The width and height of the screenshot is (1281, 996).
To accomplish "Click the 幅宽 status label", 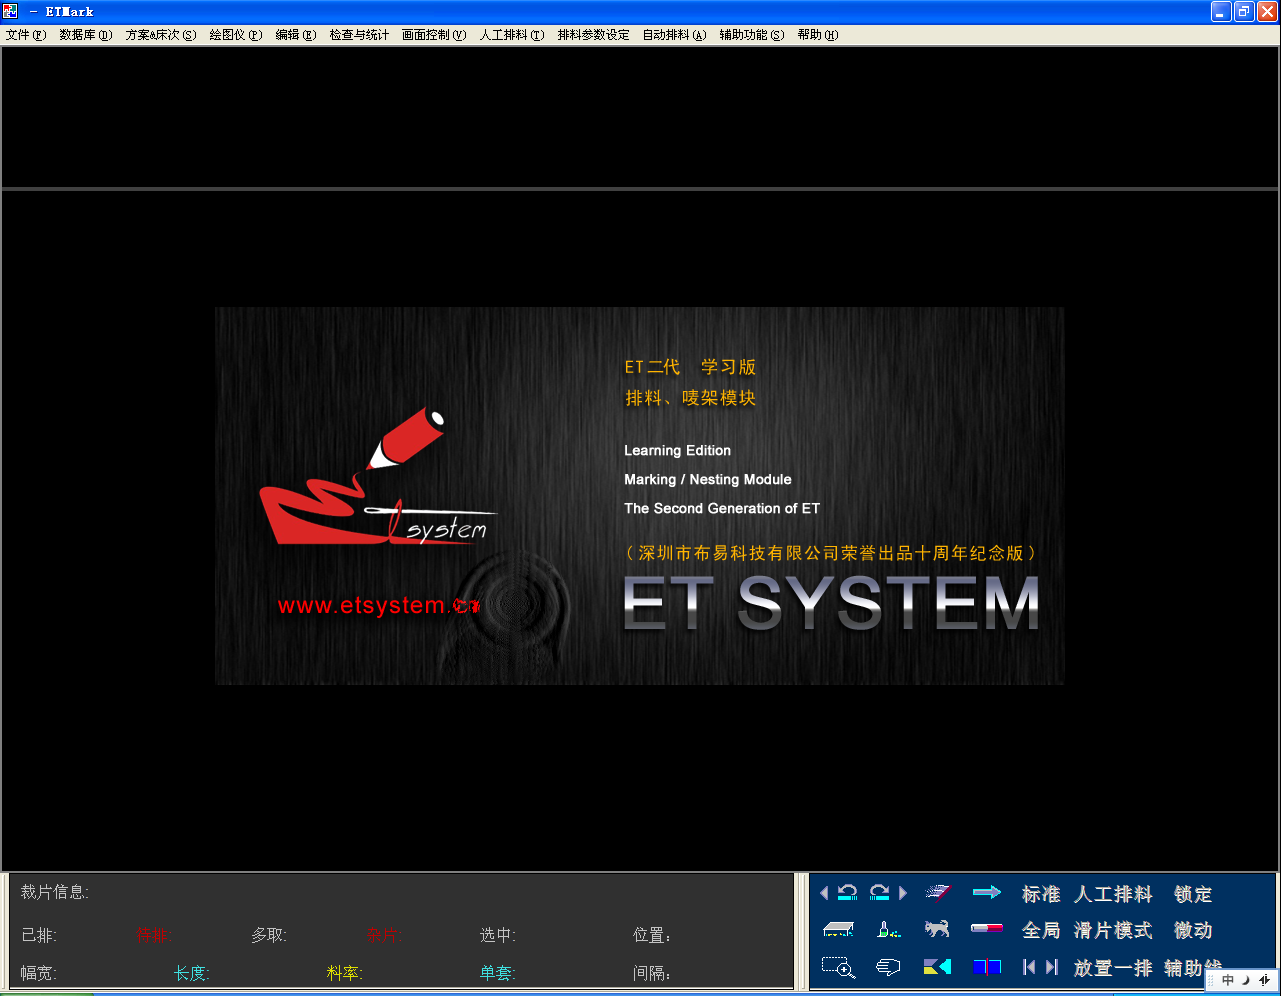I will pos(39,973).
